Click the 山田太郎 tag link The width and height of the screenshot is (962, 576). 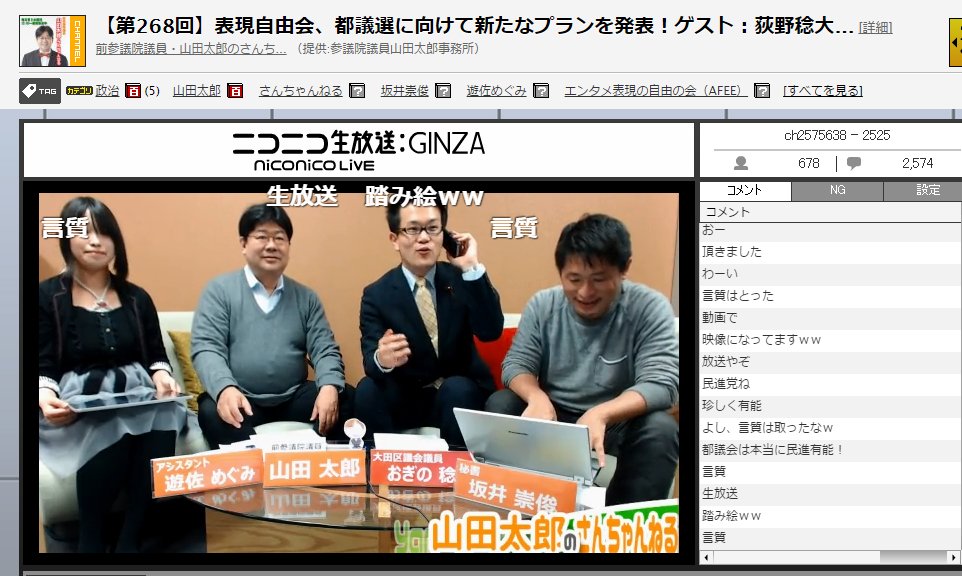click(x=197, y=91)
